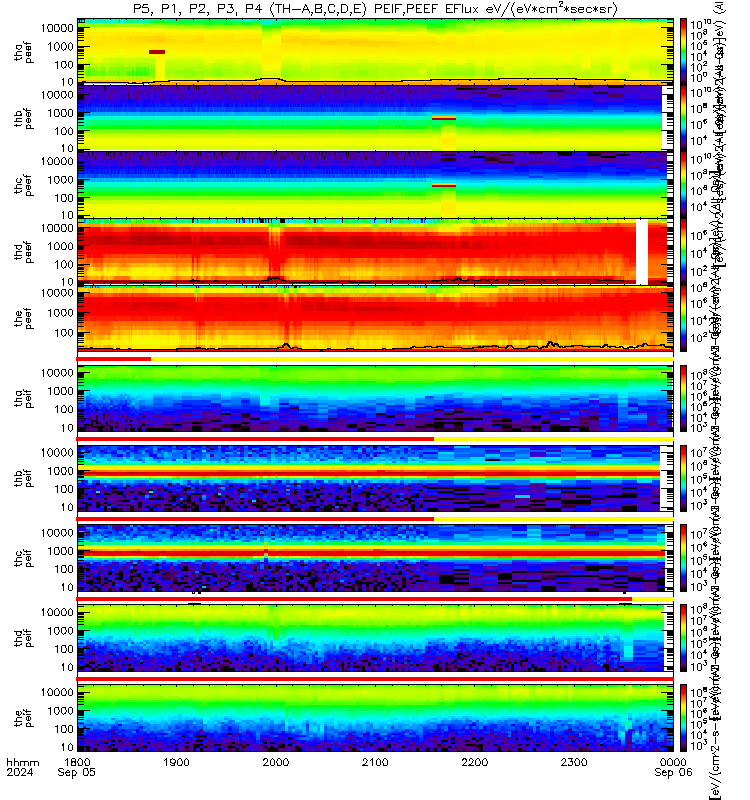Select the 'the peif' panel color bar

[x=683, y=718]
